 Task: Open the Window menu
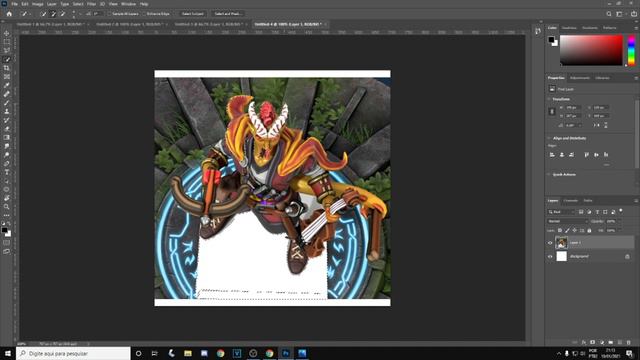pyautogui.click(x=128, y=4)
